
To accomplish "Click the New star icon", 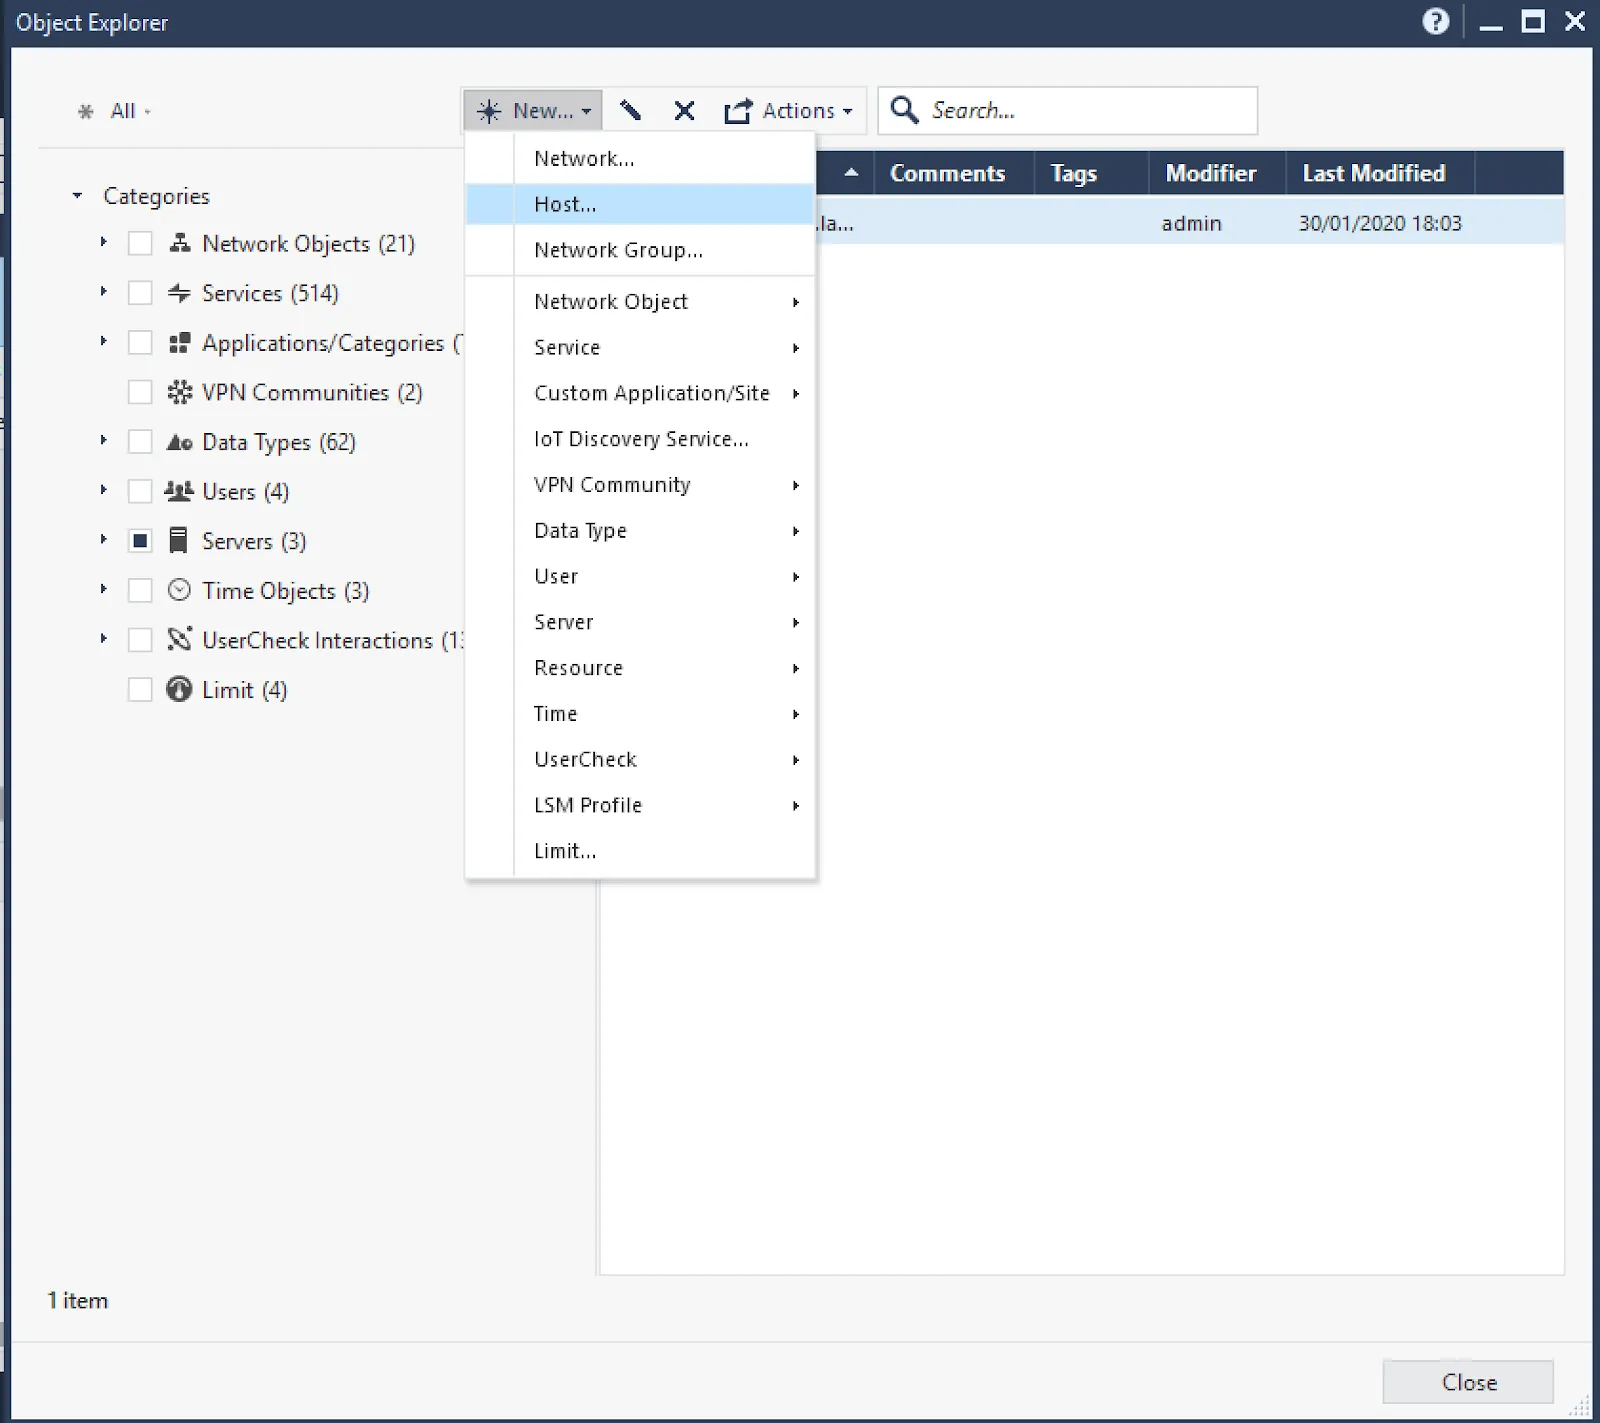I will click(489, 110).
